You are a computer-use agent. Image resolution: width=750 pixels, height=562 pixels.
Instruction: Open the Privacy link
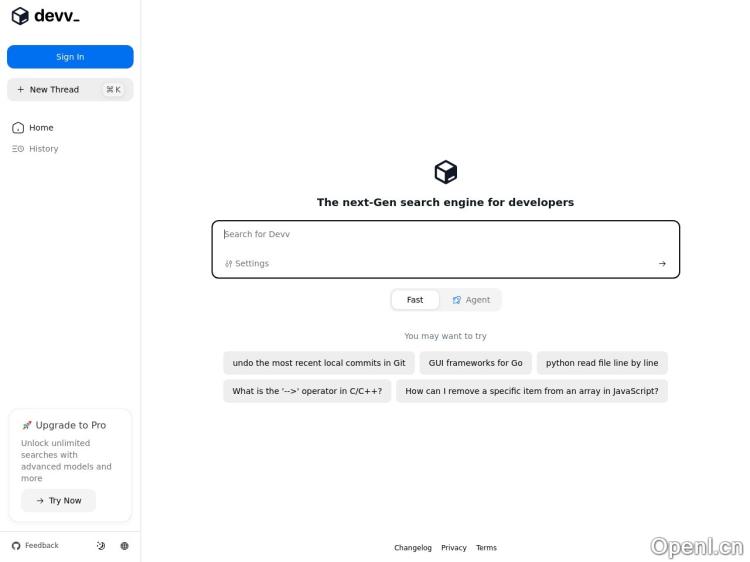[454, 548]
